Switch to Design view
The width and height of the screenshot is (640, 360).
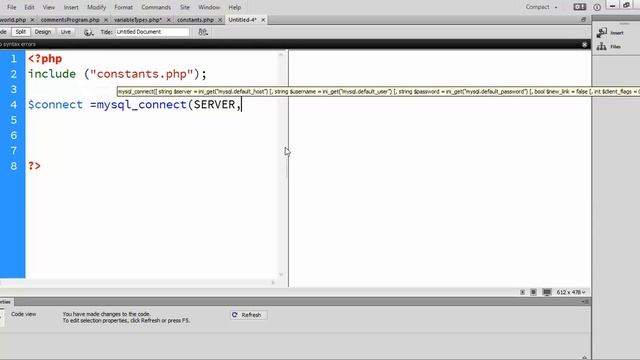43,32
